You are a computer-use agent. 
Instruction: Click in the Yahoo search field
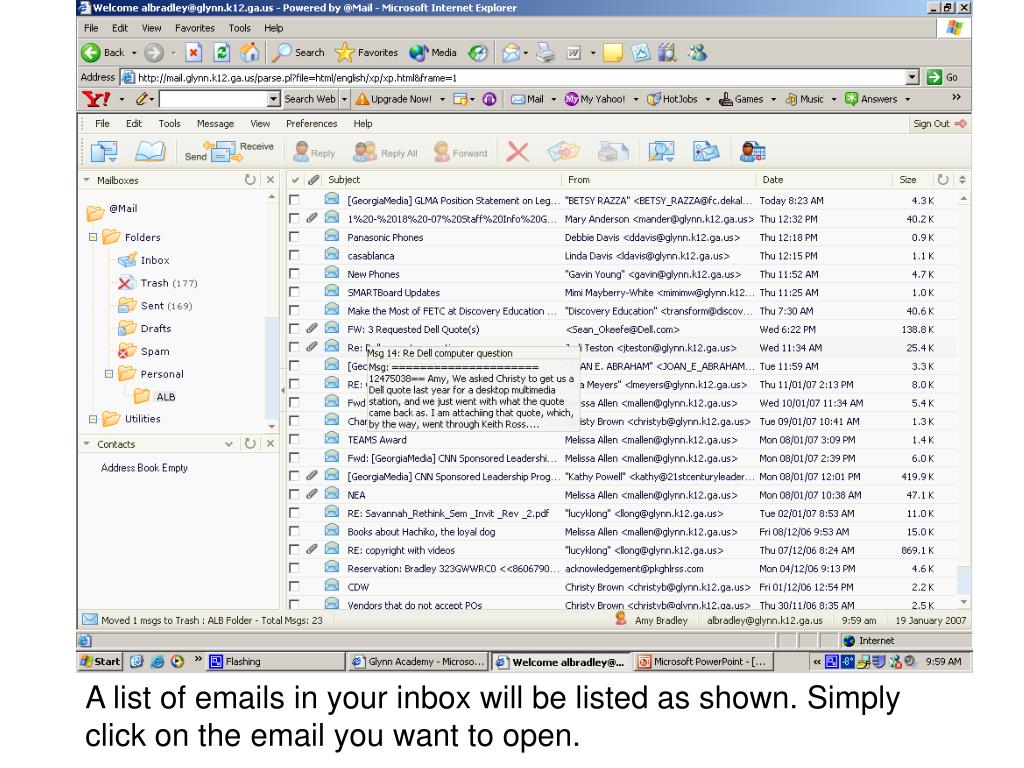[214, 99]
